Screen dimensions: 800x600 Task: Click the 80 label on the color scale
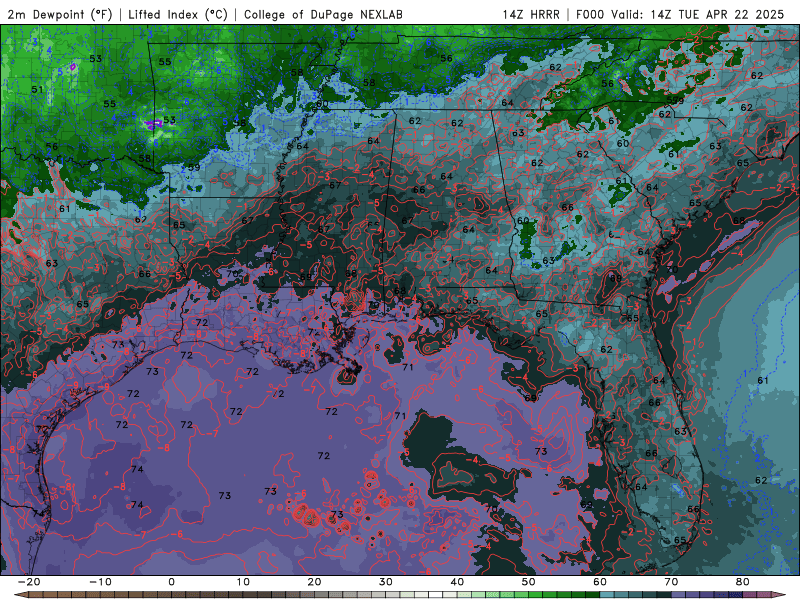(743, 582)
